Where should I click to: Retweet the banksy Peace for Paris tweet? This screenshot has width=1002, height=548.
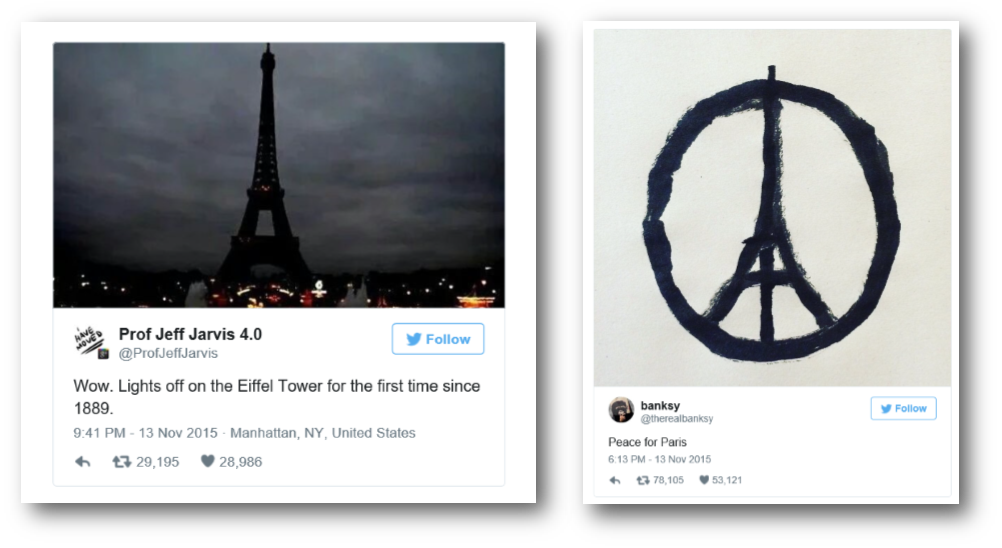coord(643,480)
